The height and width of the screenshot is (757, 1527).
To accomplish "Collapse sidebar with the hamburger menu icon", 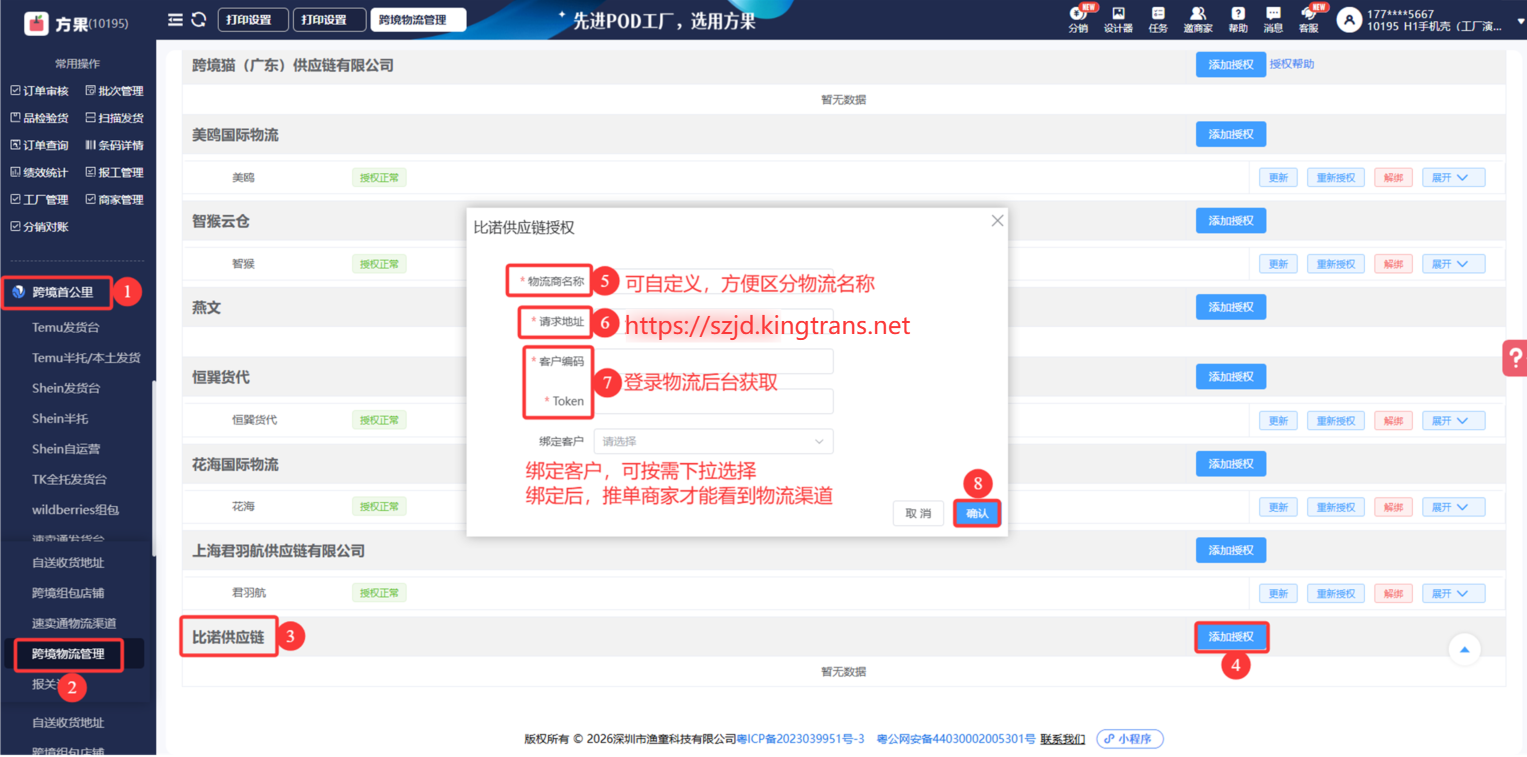I will [175, 20].
